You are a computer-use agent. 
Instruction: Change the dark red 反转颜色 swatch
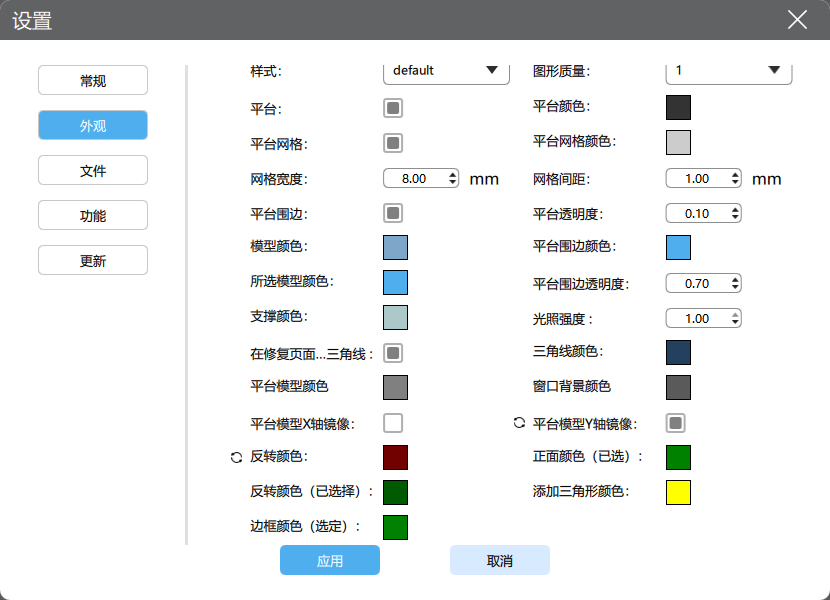click(395, 457)
